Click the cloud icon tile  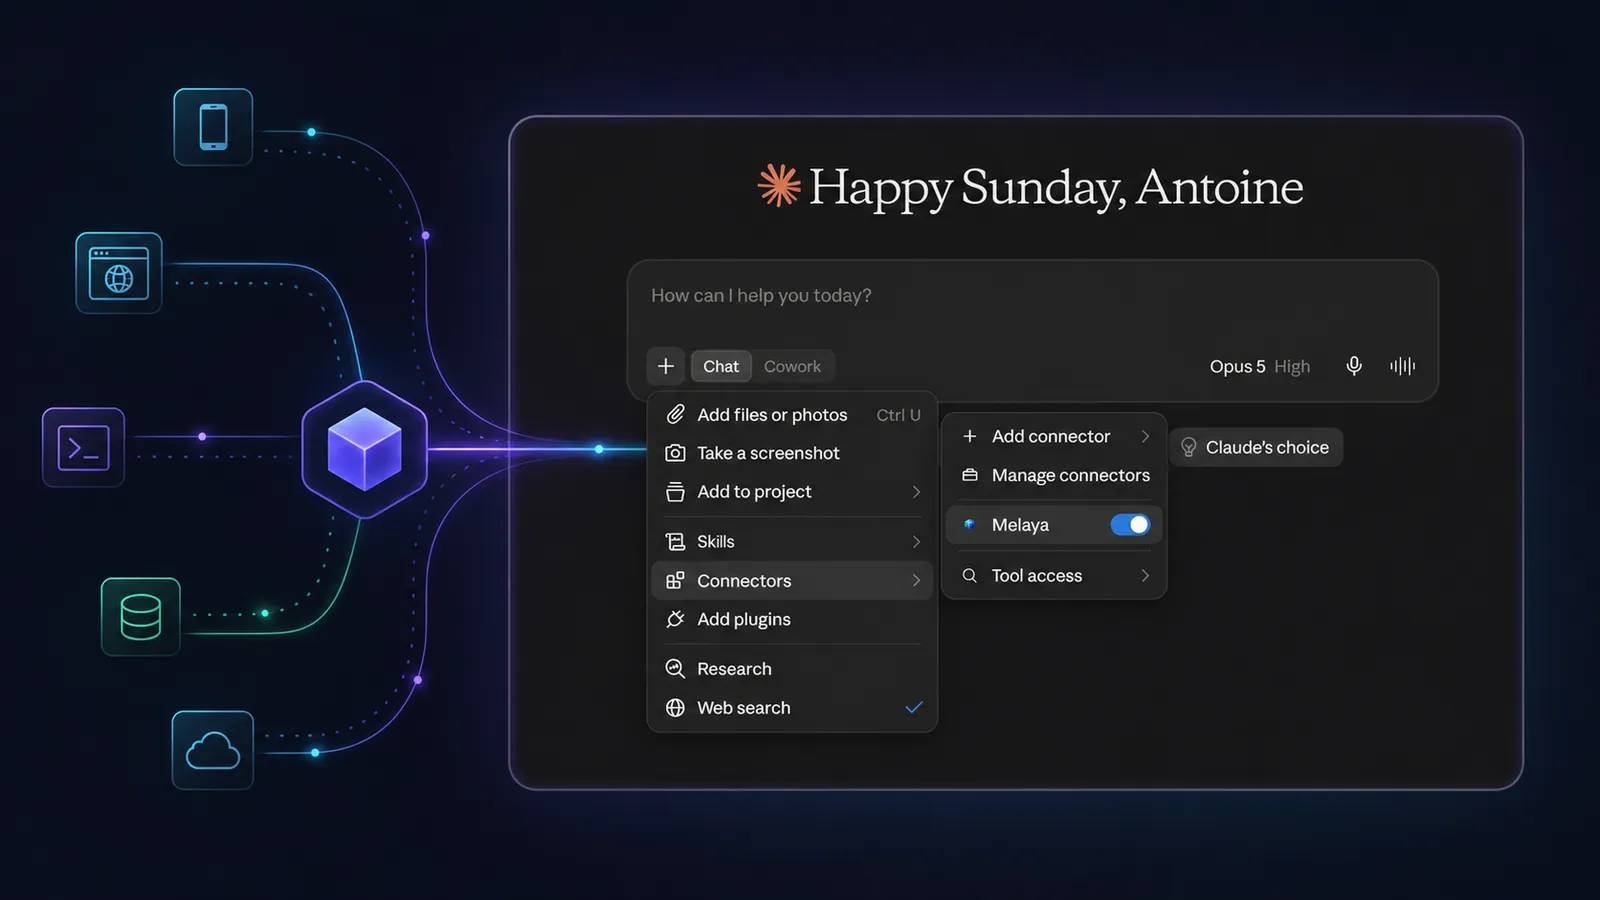213,750
